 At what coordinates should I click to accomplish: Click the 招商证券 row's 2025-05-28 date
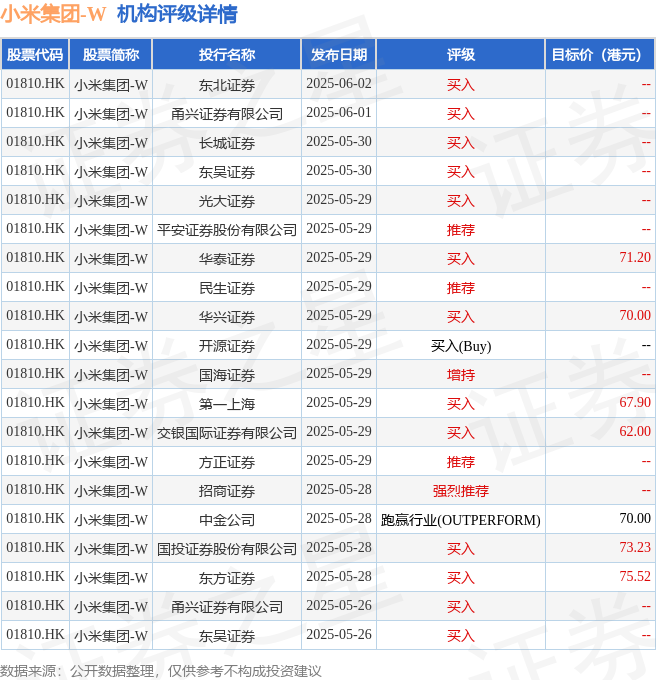pyautogui.click(x=339, y=490)
